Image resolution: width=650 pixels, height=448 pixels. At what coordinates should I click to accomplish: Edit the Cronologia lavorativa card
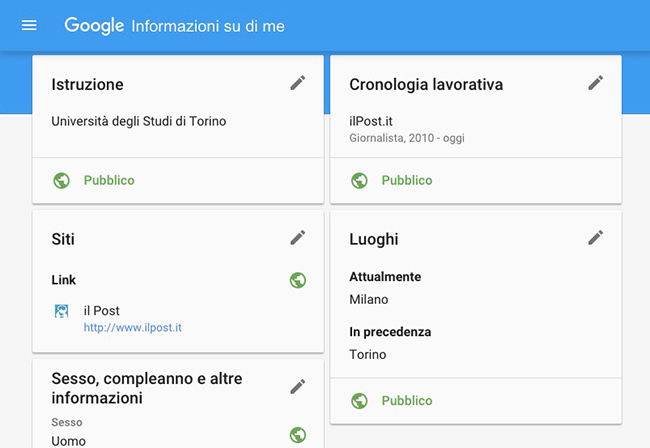595,83
